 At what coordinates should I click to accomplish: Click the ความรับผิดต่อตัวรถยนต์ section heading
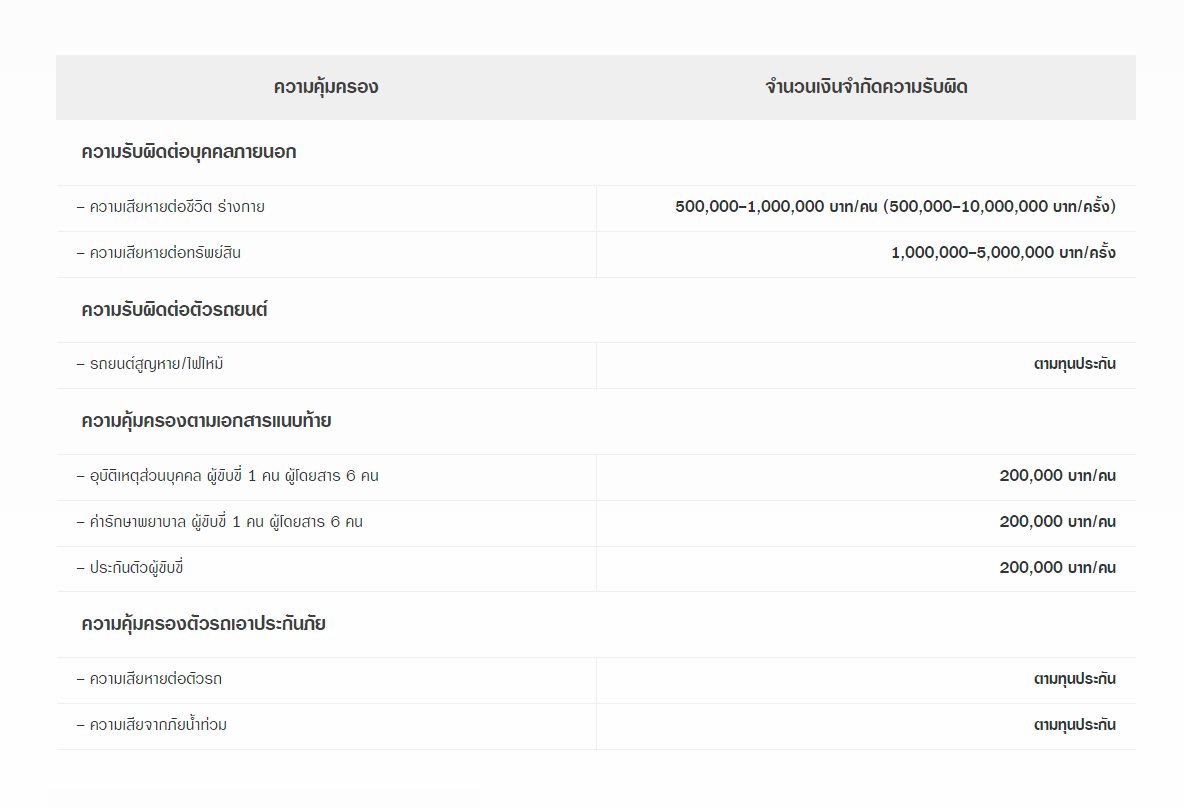(x=175, y=310)
